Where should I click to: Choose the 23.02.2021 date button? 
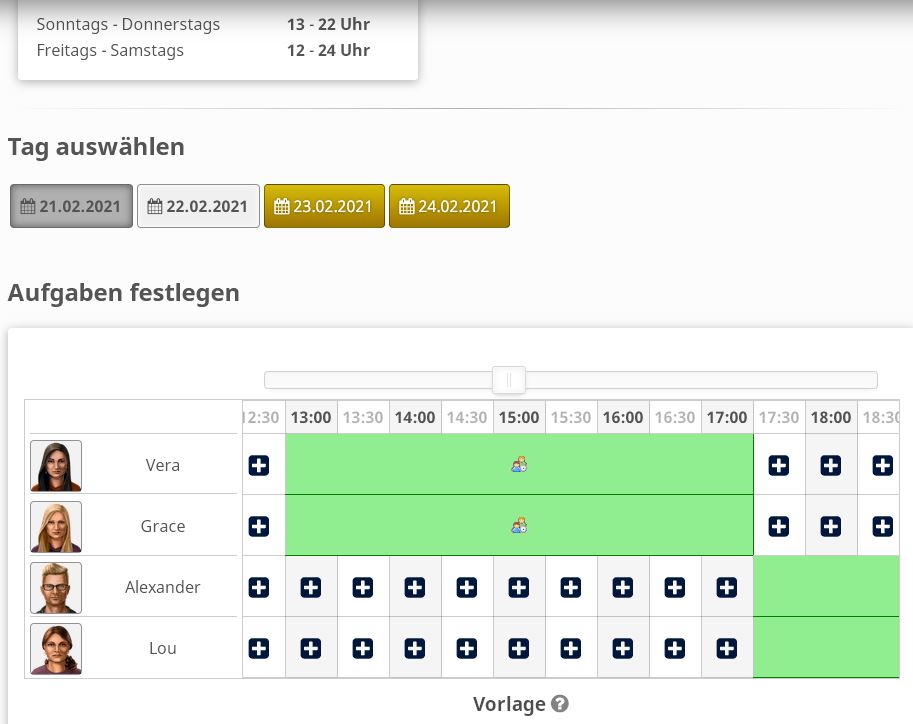(324, 206)
